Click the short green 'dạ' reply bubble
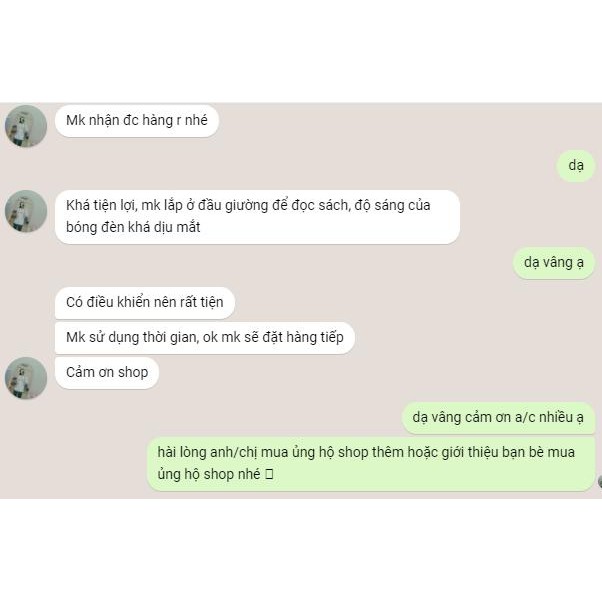Image resolution: width=602 pixels, height=602 pixels. click(x=576, y=166)
